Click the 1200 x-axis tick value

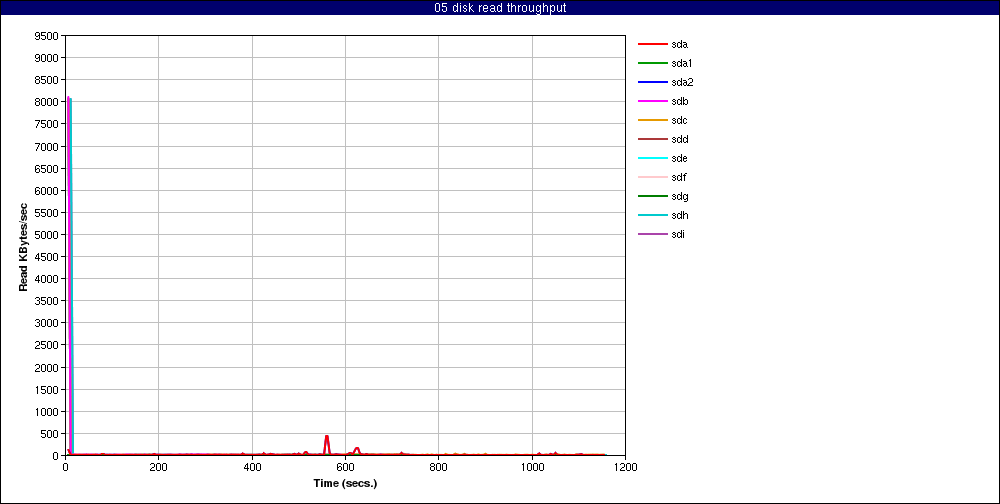click(x=625, y=467)
